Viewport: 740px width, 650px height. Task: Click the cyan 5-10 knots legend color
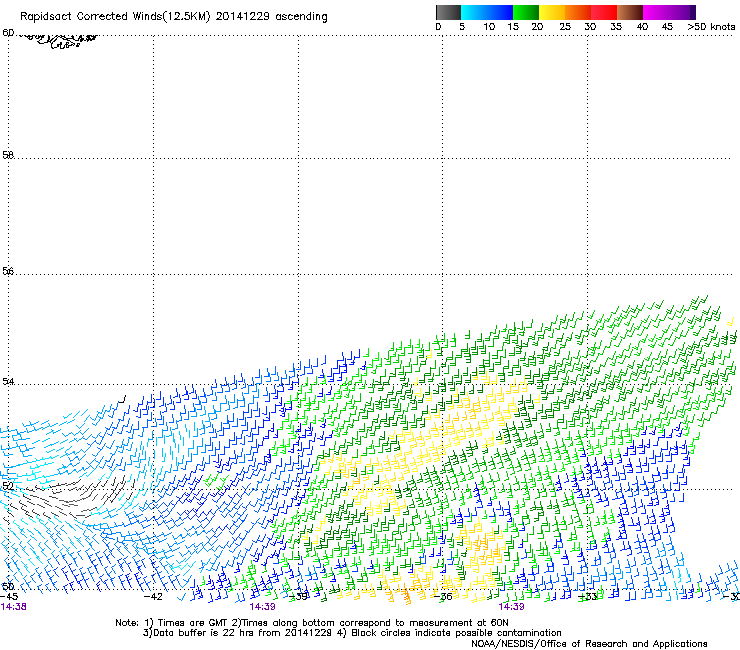(474, 12)
